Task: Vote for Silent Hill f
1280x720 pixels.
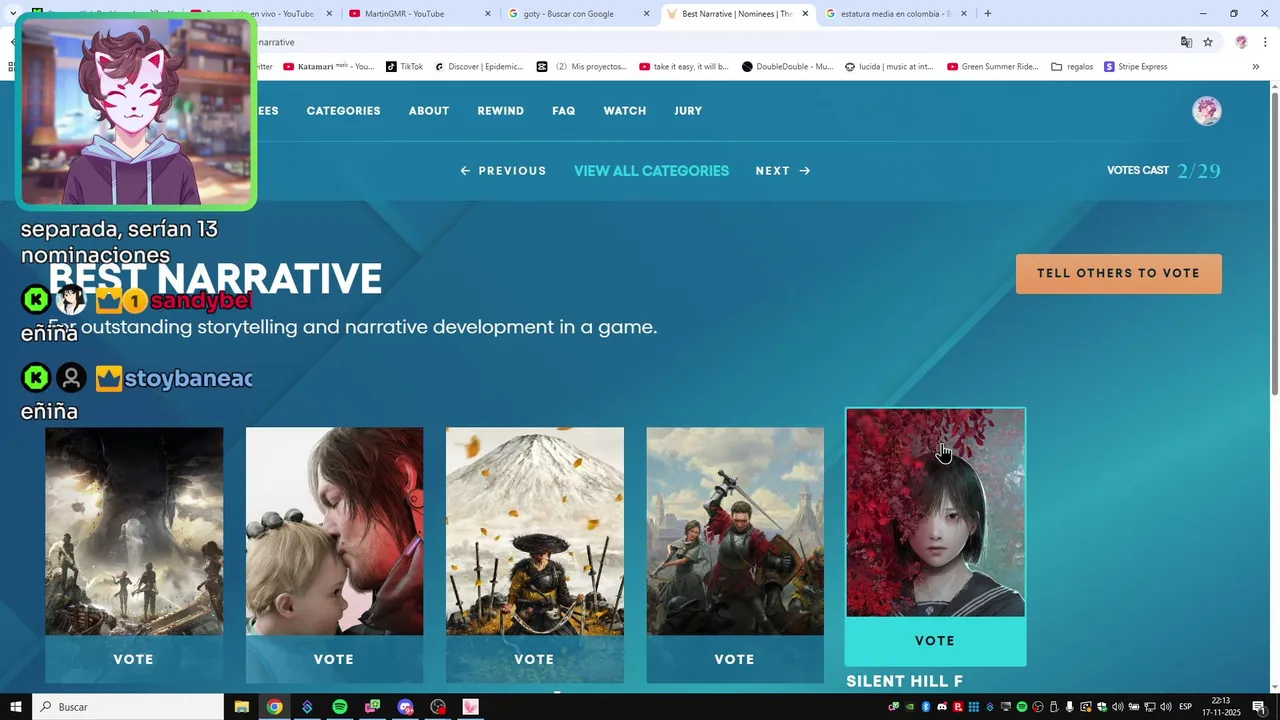Action: point(935,641)
